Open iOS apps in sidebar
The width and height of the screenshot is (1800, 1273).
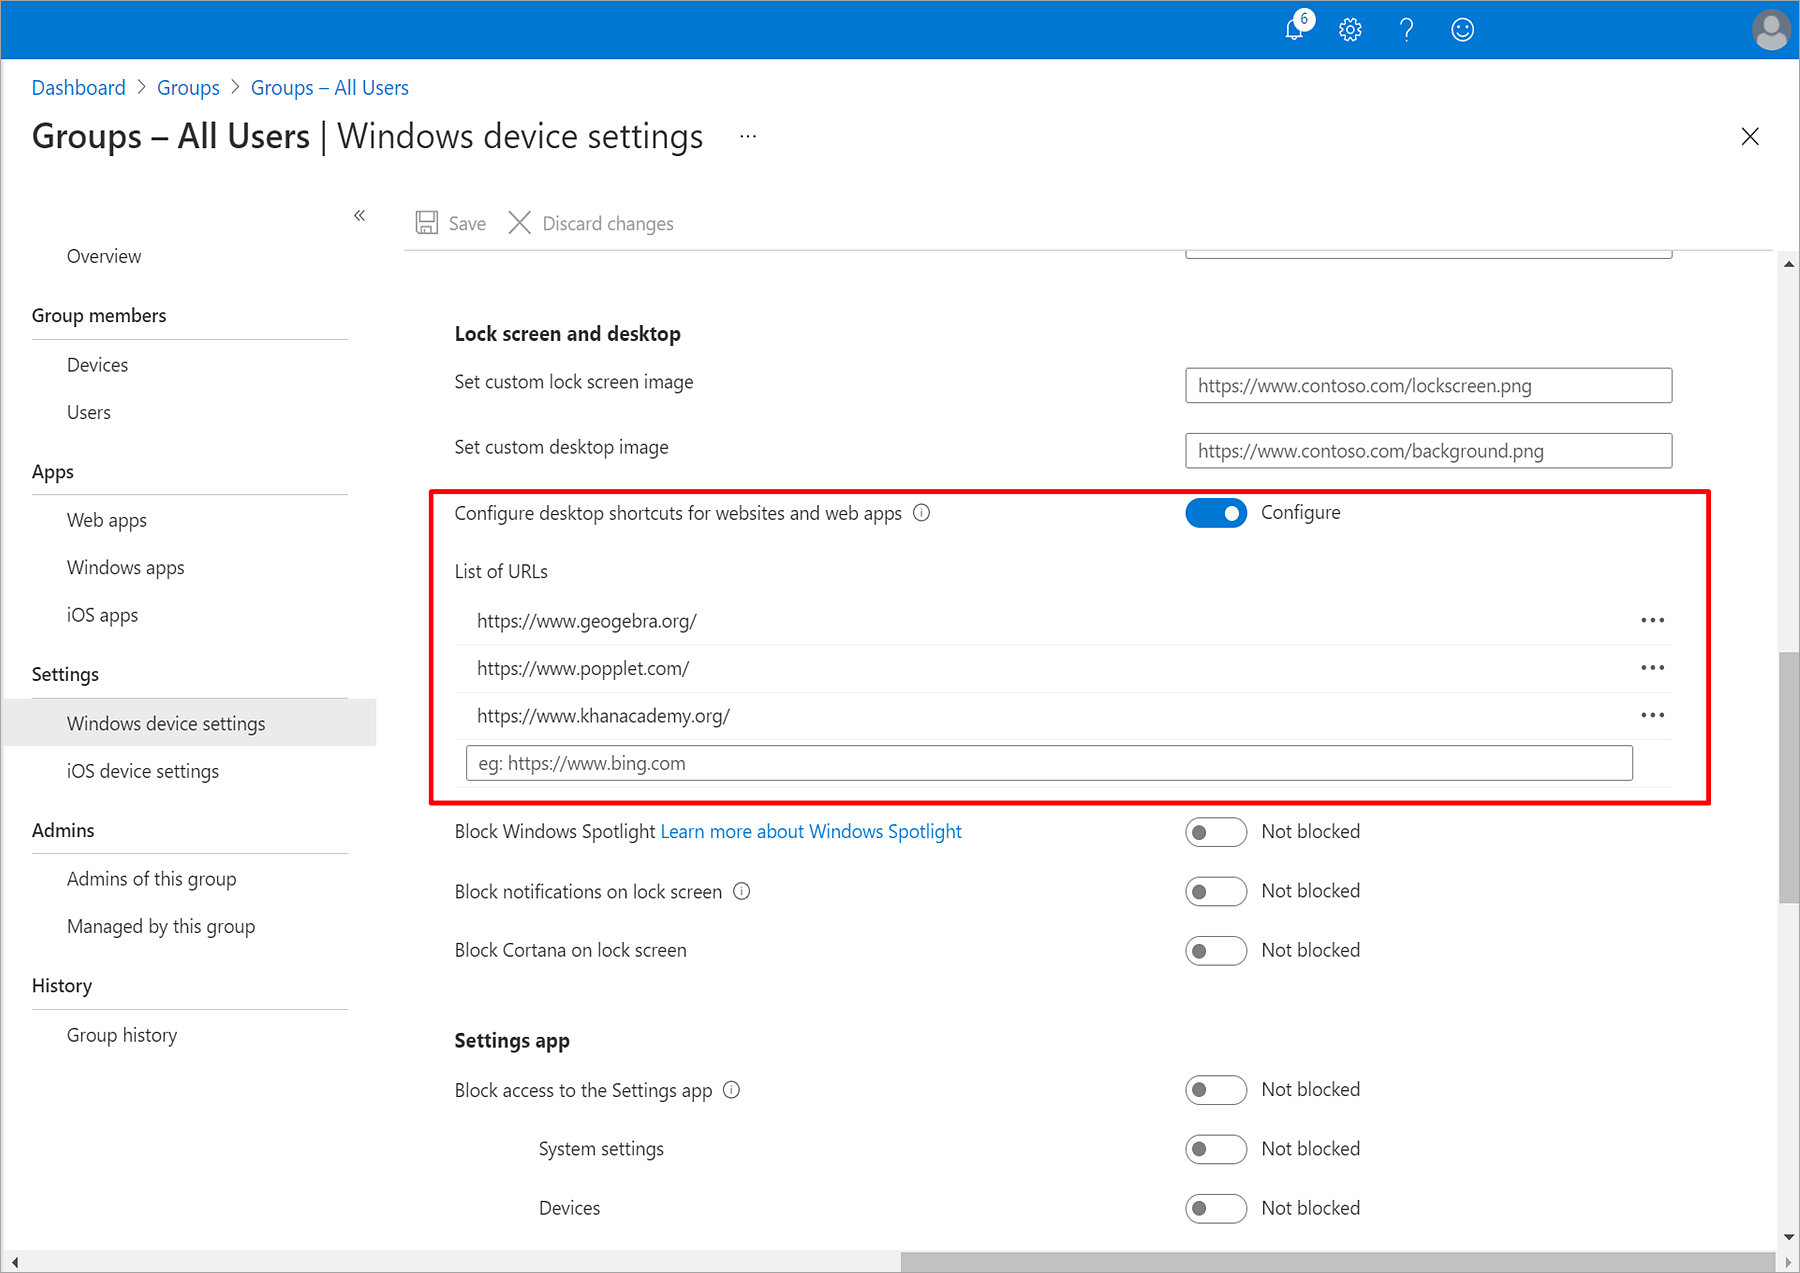pyautogui.click(x=103, y=615)
